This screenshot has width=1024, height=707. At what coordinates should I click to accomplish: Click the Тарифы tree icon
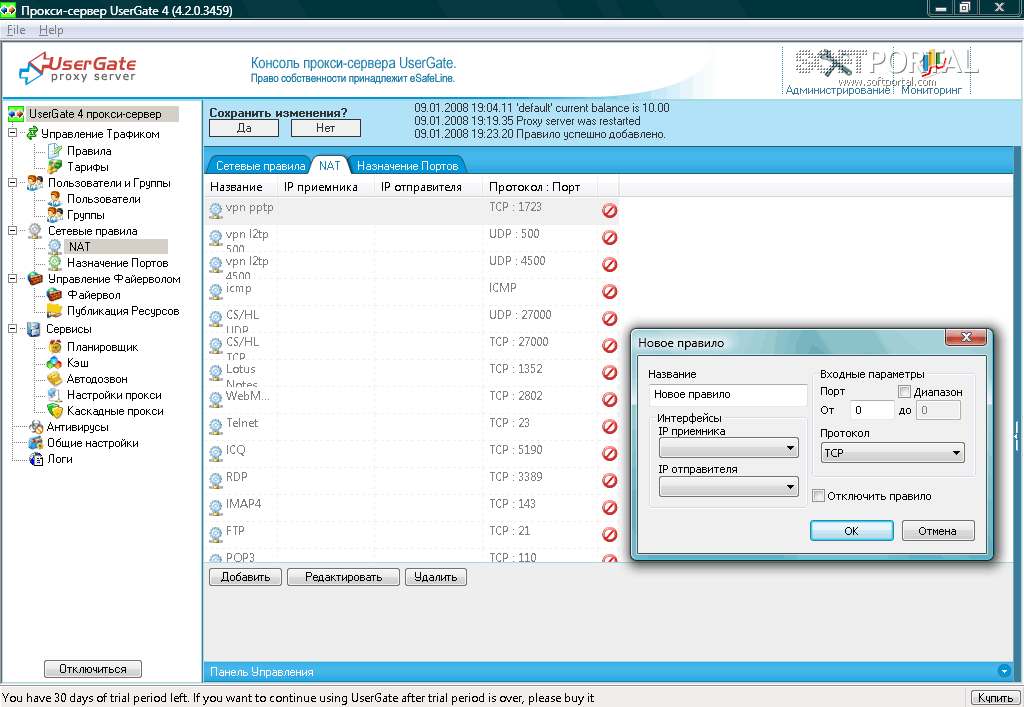click(x=55, y=167)
